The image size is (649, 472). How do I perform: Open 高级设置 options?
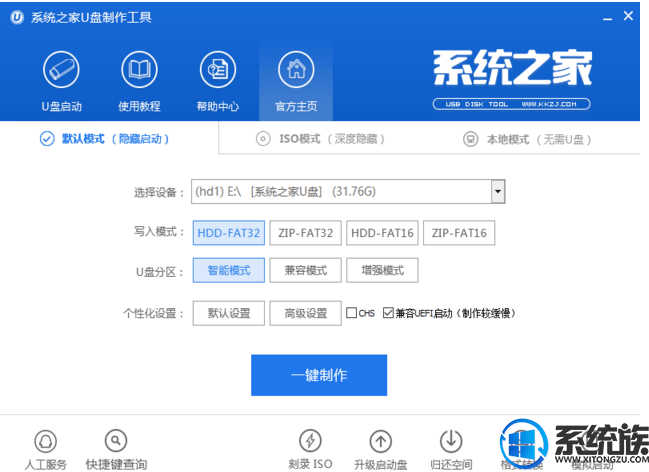[305, 313]
